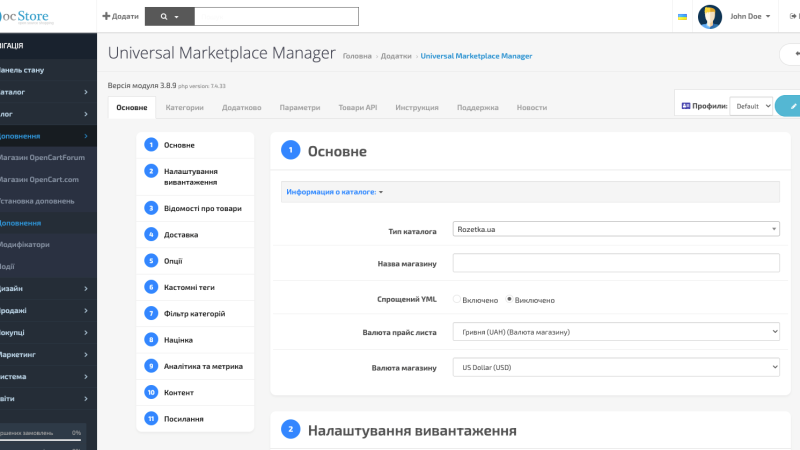
Task: Expand the Продажі sidebar menu
Action: pos(48,310)
